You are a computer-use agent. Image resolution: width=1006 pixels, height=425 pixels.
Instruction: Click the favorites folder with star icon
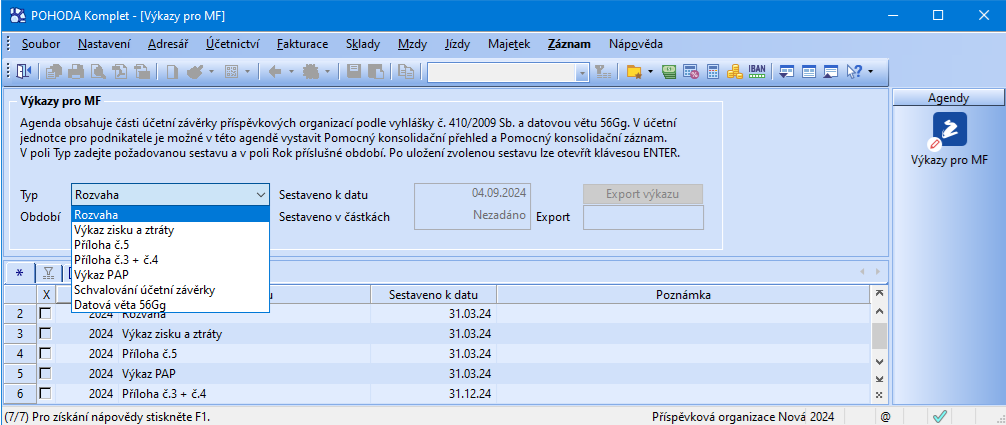634,71
